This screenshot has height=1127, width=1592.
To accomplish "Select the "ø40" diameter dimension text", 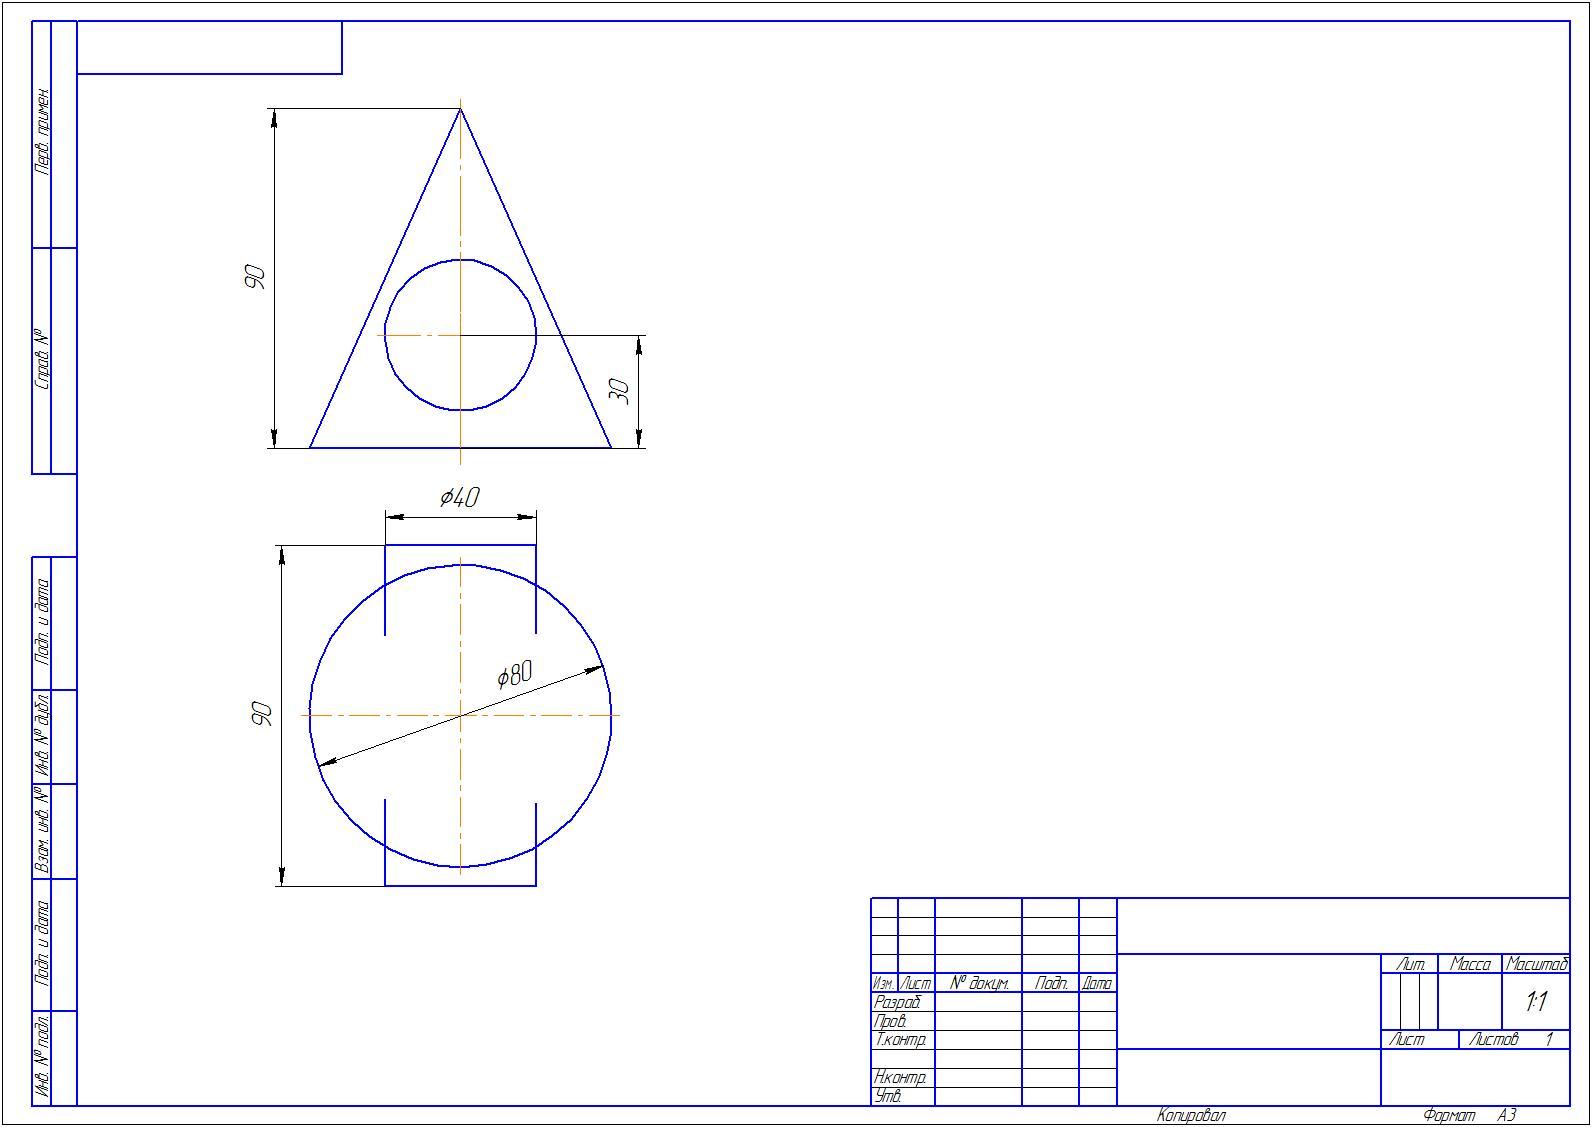I will point(460,497).
